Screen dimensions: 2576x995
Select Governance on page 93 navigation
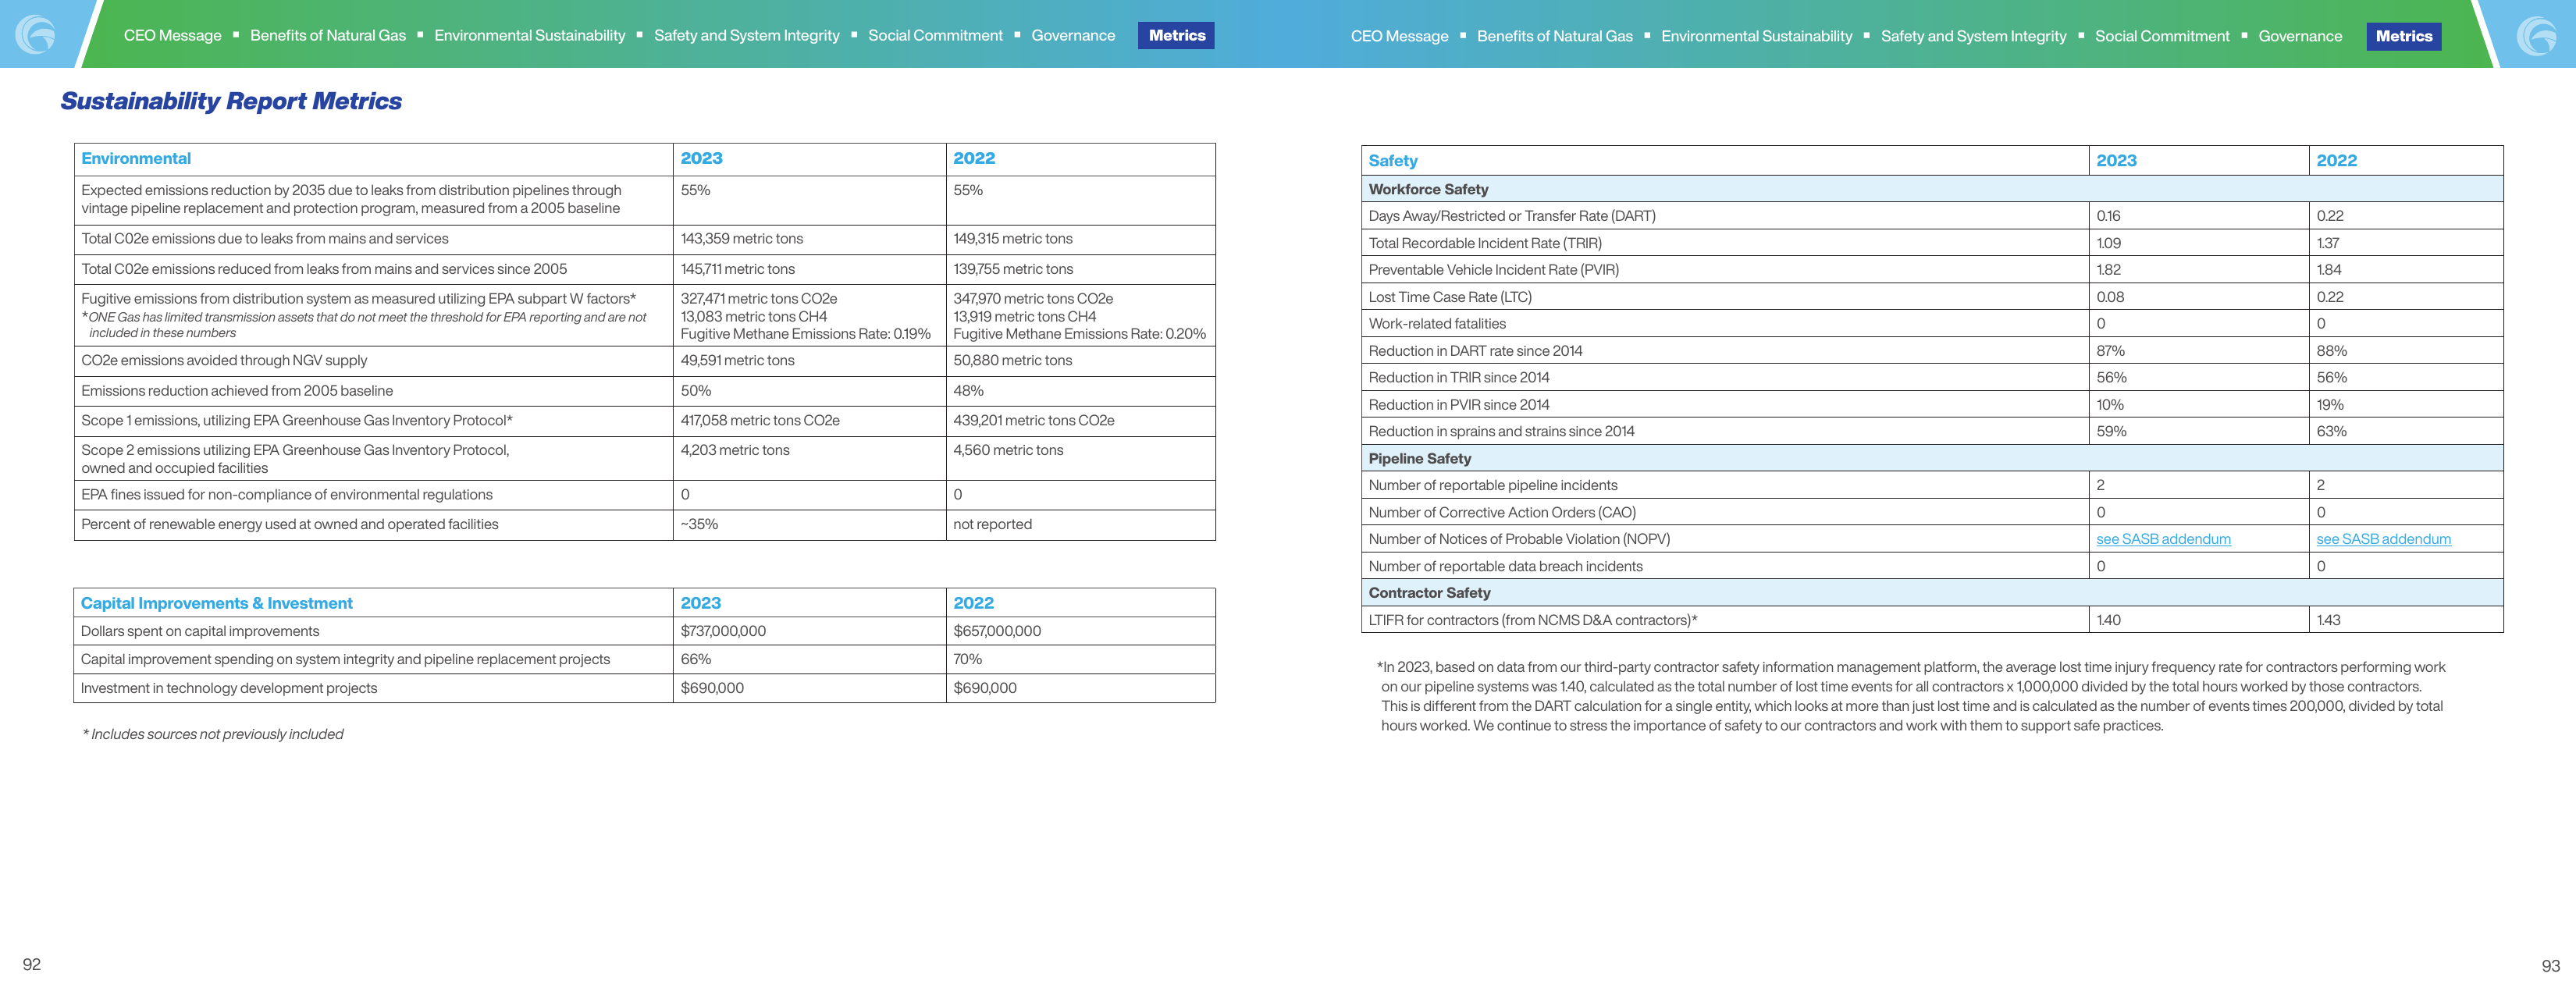(x=2300, y=36)
